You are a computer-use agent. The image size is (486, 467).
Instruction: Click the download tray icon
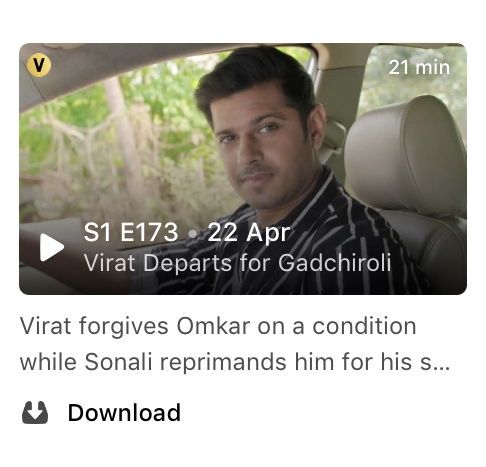pos(35,412)
